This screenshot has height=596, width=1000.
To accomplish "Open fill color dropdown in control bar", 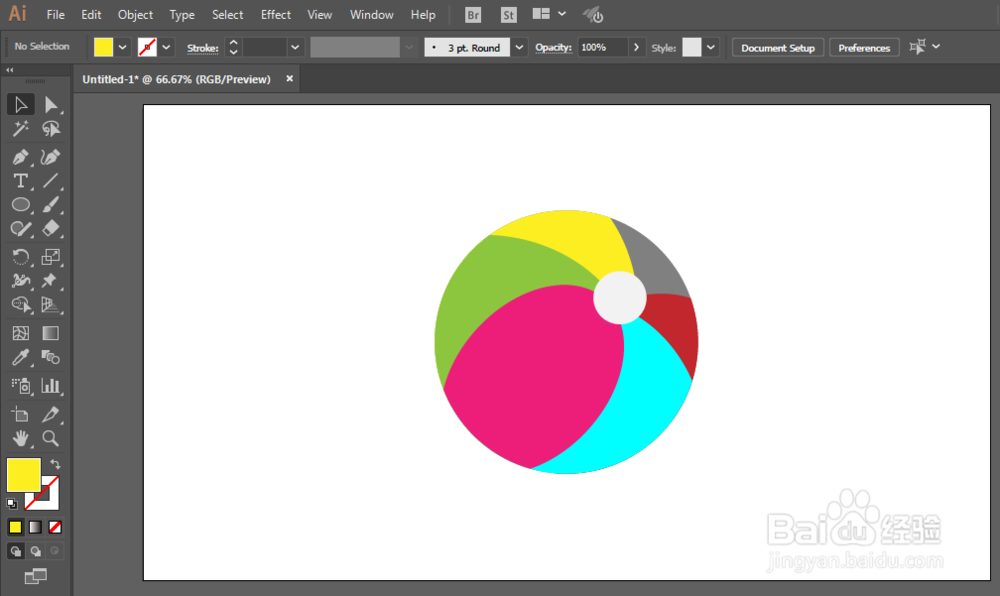I will (122, 47).
